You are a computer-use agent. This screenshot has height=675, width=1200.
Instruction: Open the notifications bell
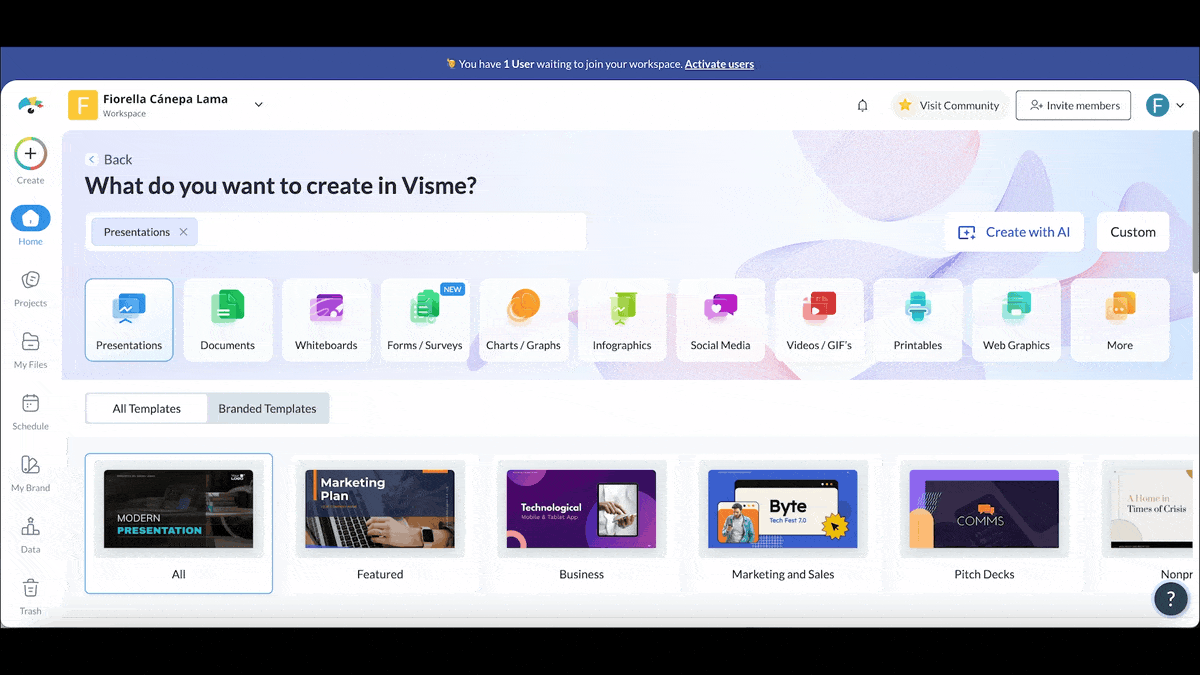pos(863,105)
